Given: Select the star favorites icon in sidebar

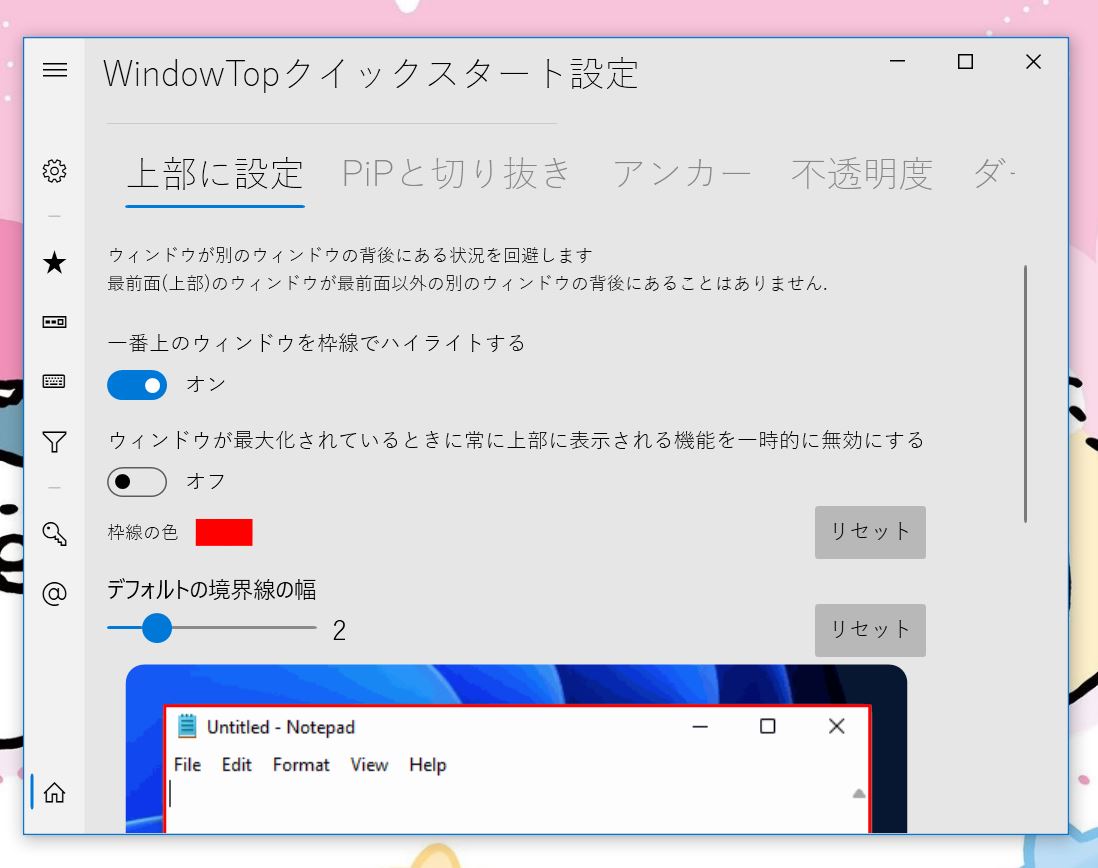Looking at the screenshot, I should click(x=55, y=263).
